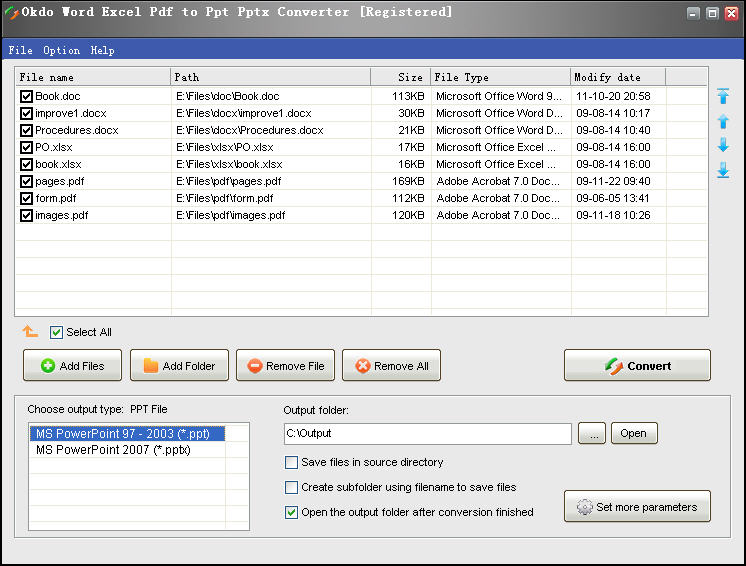Select MS PowerPoint 97 - 2003 (*.ppt)

128,434
